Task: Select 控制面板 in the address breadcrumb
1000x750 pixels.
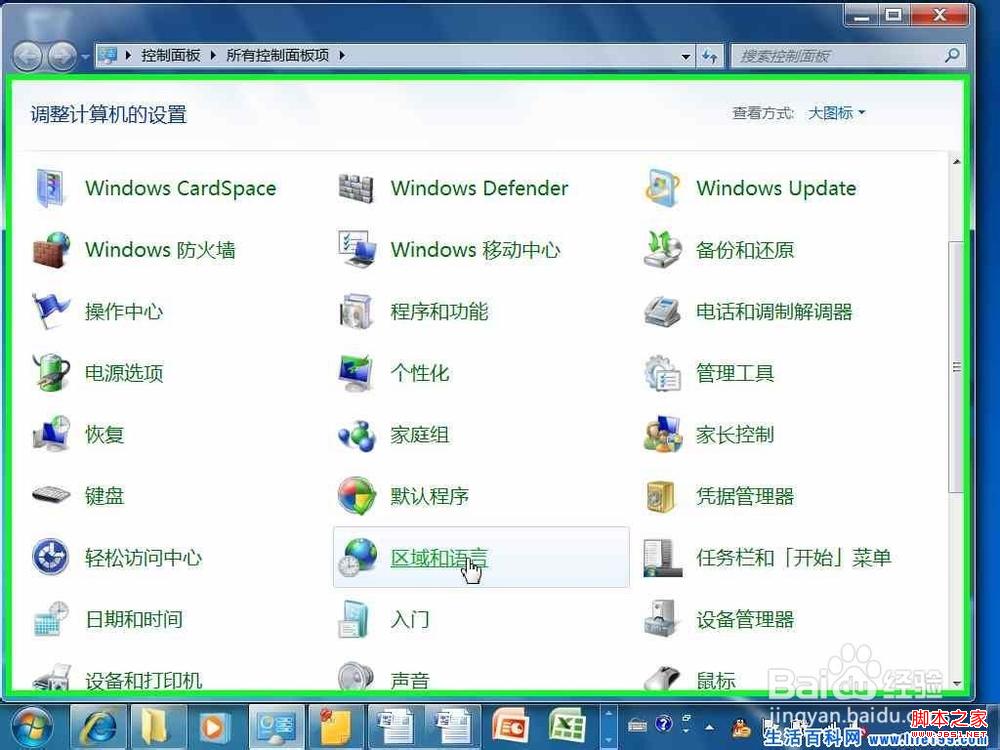Action: pos(171,56)
